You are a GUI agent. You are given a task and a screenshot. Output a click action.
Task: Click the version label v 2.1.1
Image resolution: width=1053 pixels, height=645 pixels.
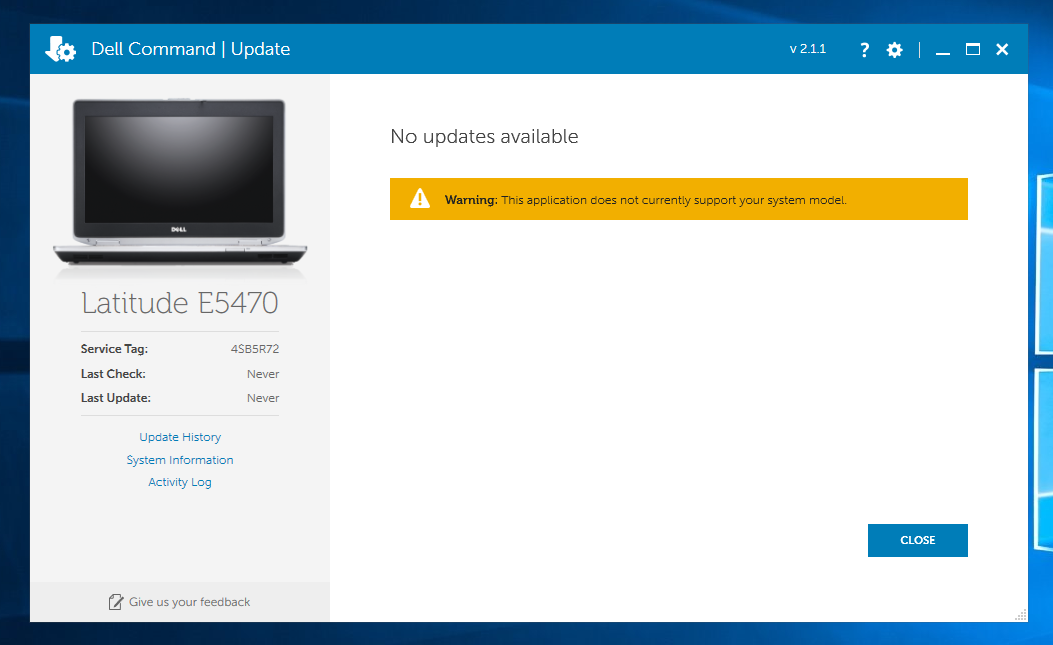(x=808, y=49)
